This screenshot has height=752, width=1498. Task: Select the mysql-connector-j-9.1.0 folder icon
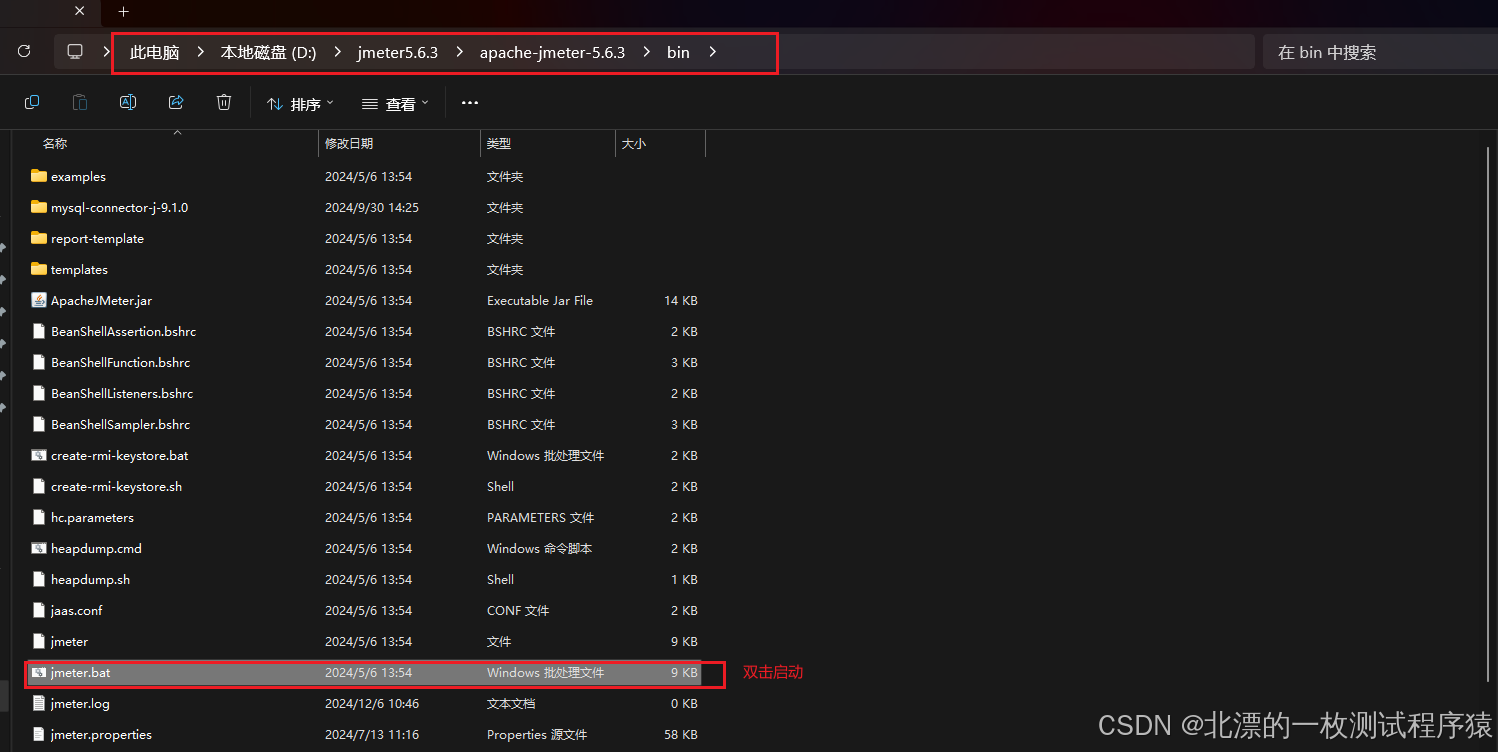39,207
